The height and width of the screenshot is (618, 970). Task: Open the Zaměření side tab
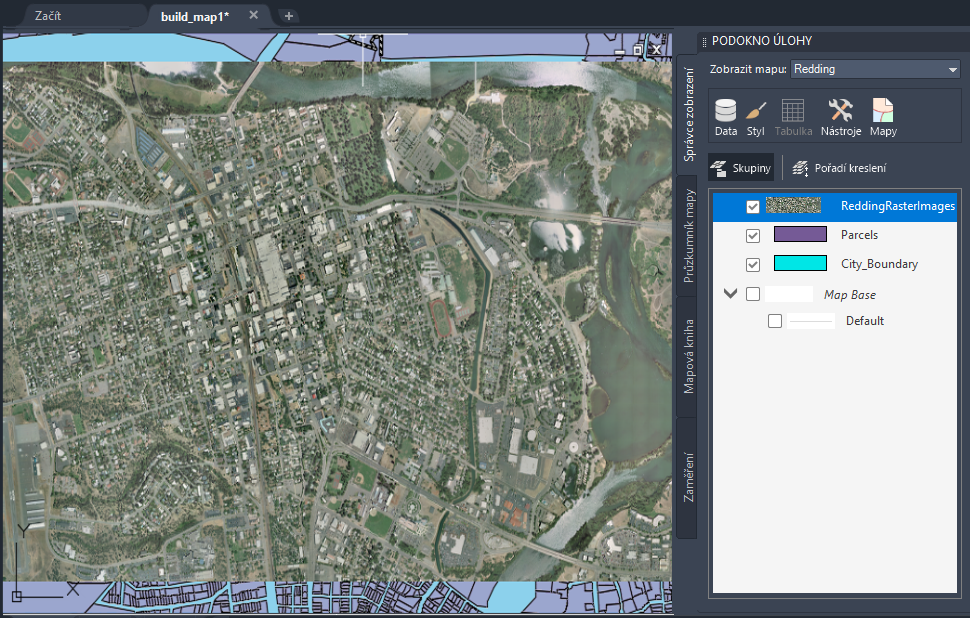688,478
